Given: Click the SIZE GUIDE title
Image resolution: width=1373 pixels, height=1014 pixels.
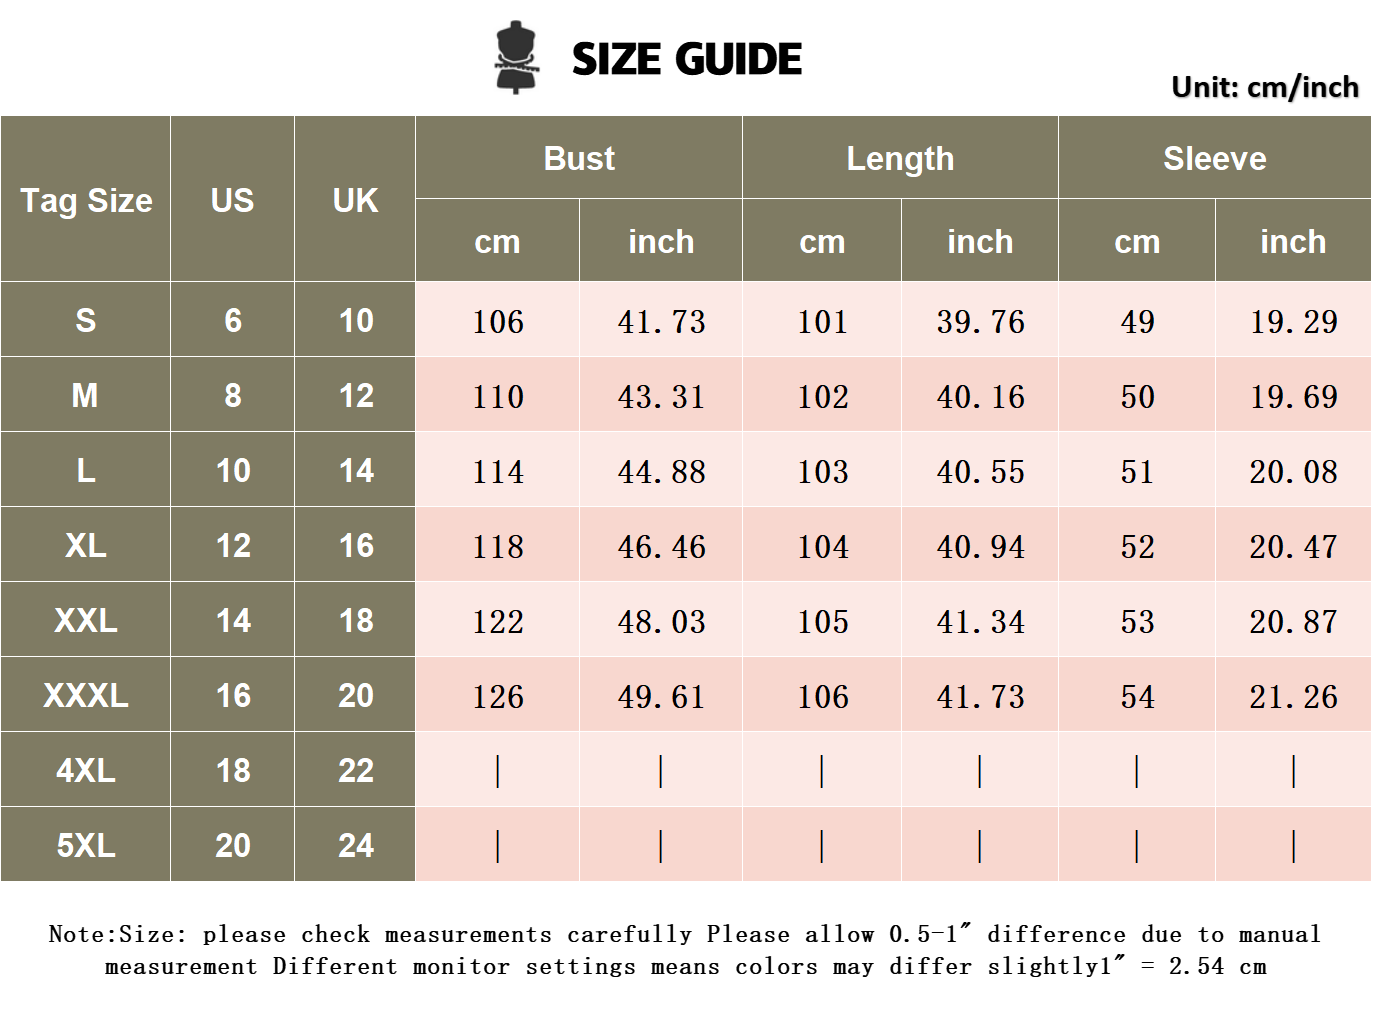Looking at the screenshot, I should pyautogui.click(x=686, y=59).
